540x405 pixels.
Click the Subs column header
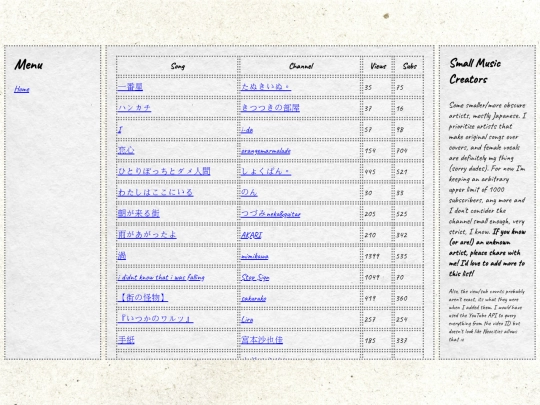(410, 66)
